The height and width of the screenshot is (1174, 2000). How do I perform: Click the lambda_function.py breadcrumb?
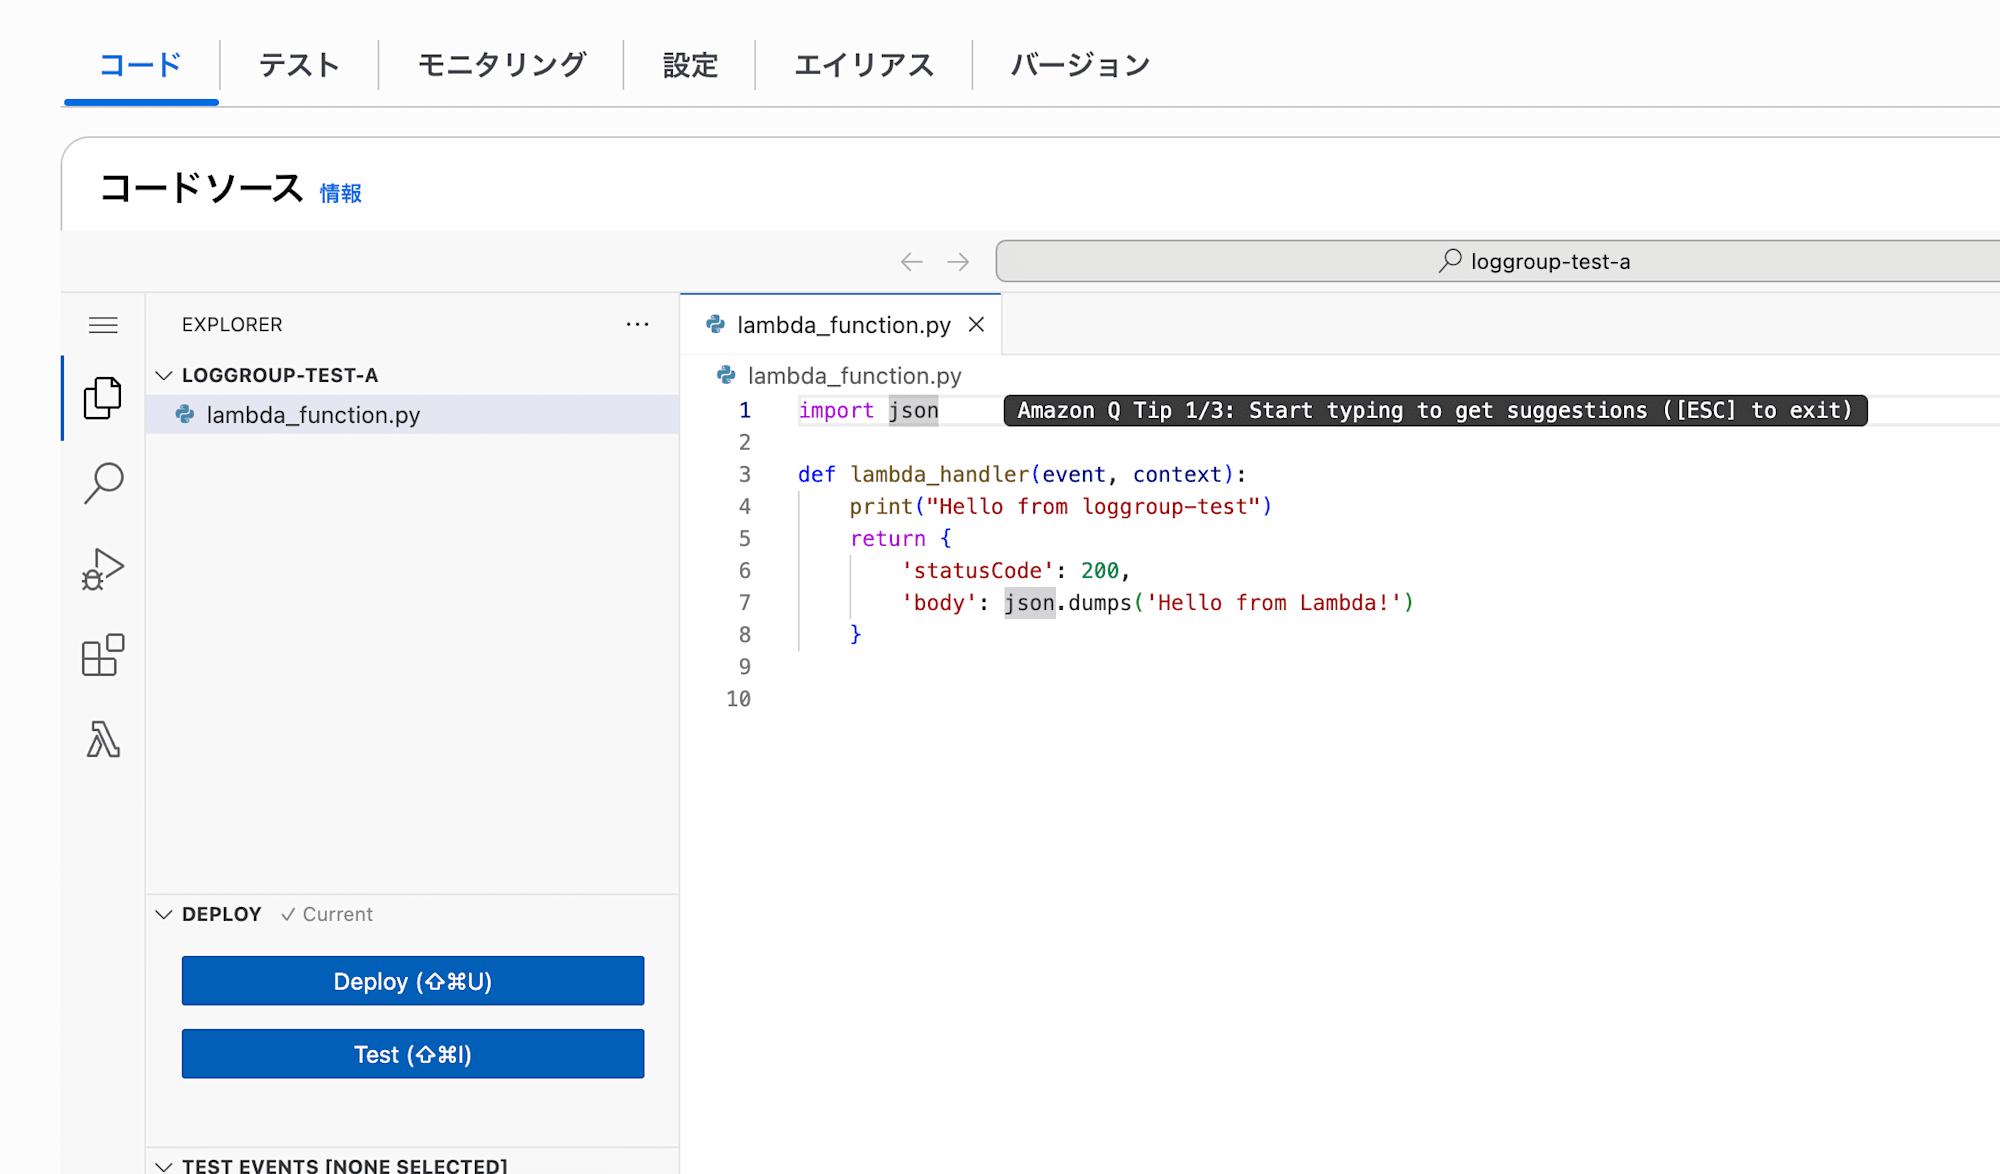pos(854,375)
